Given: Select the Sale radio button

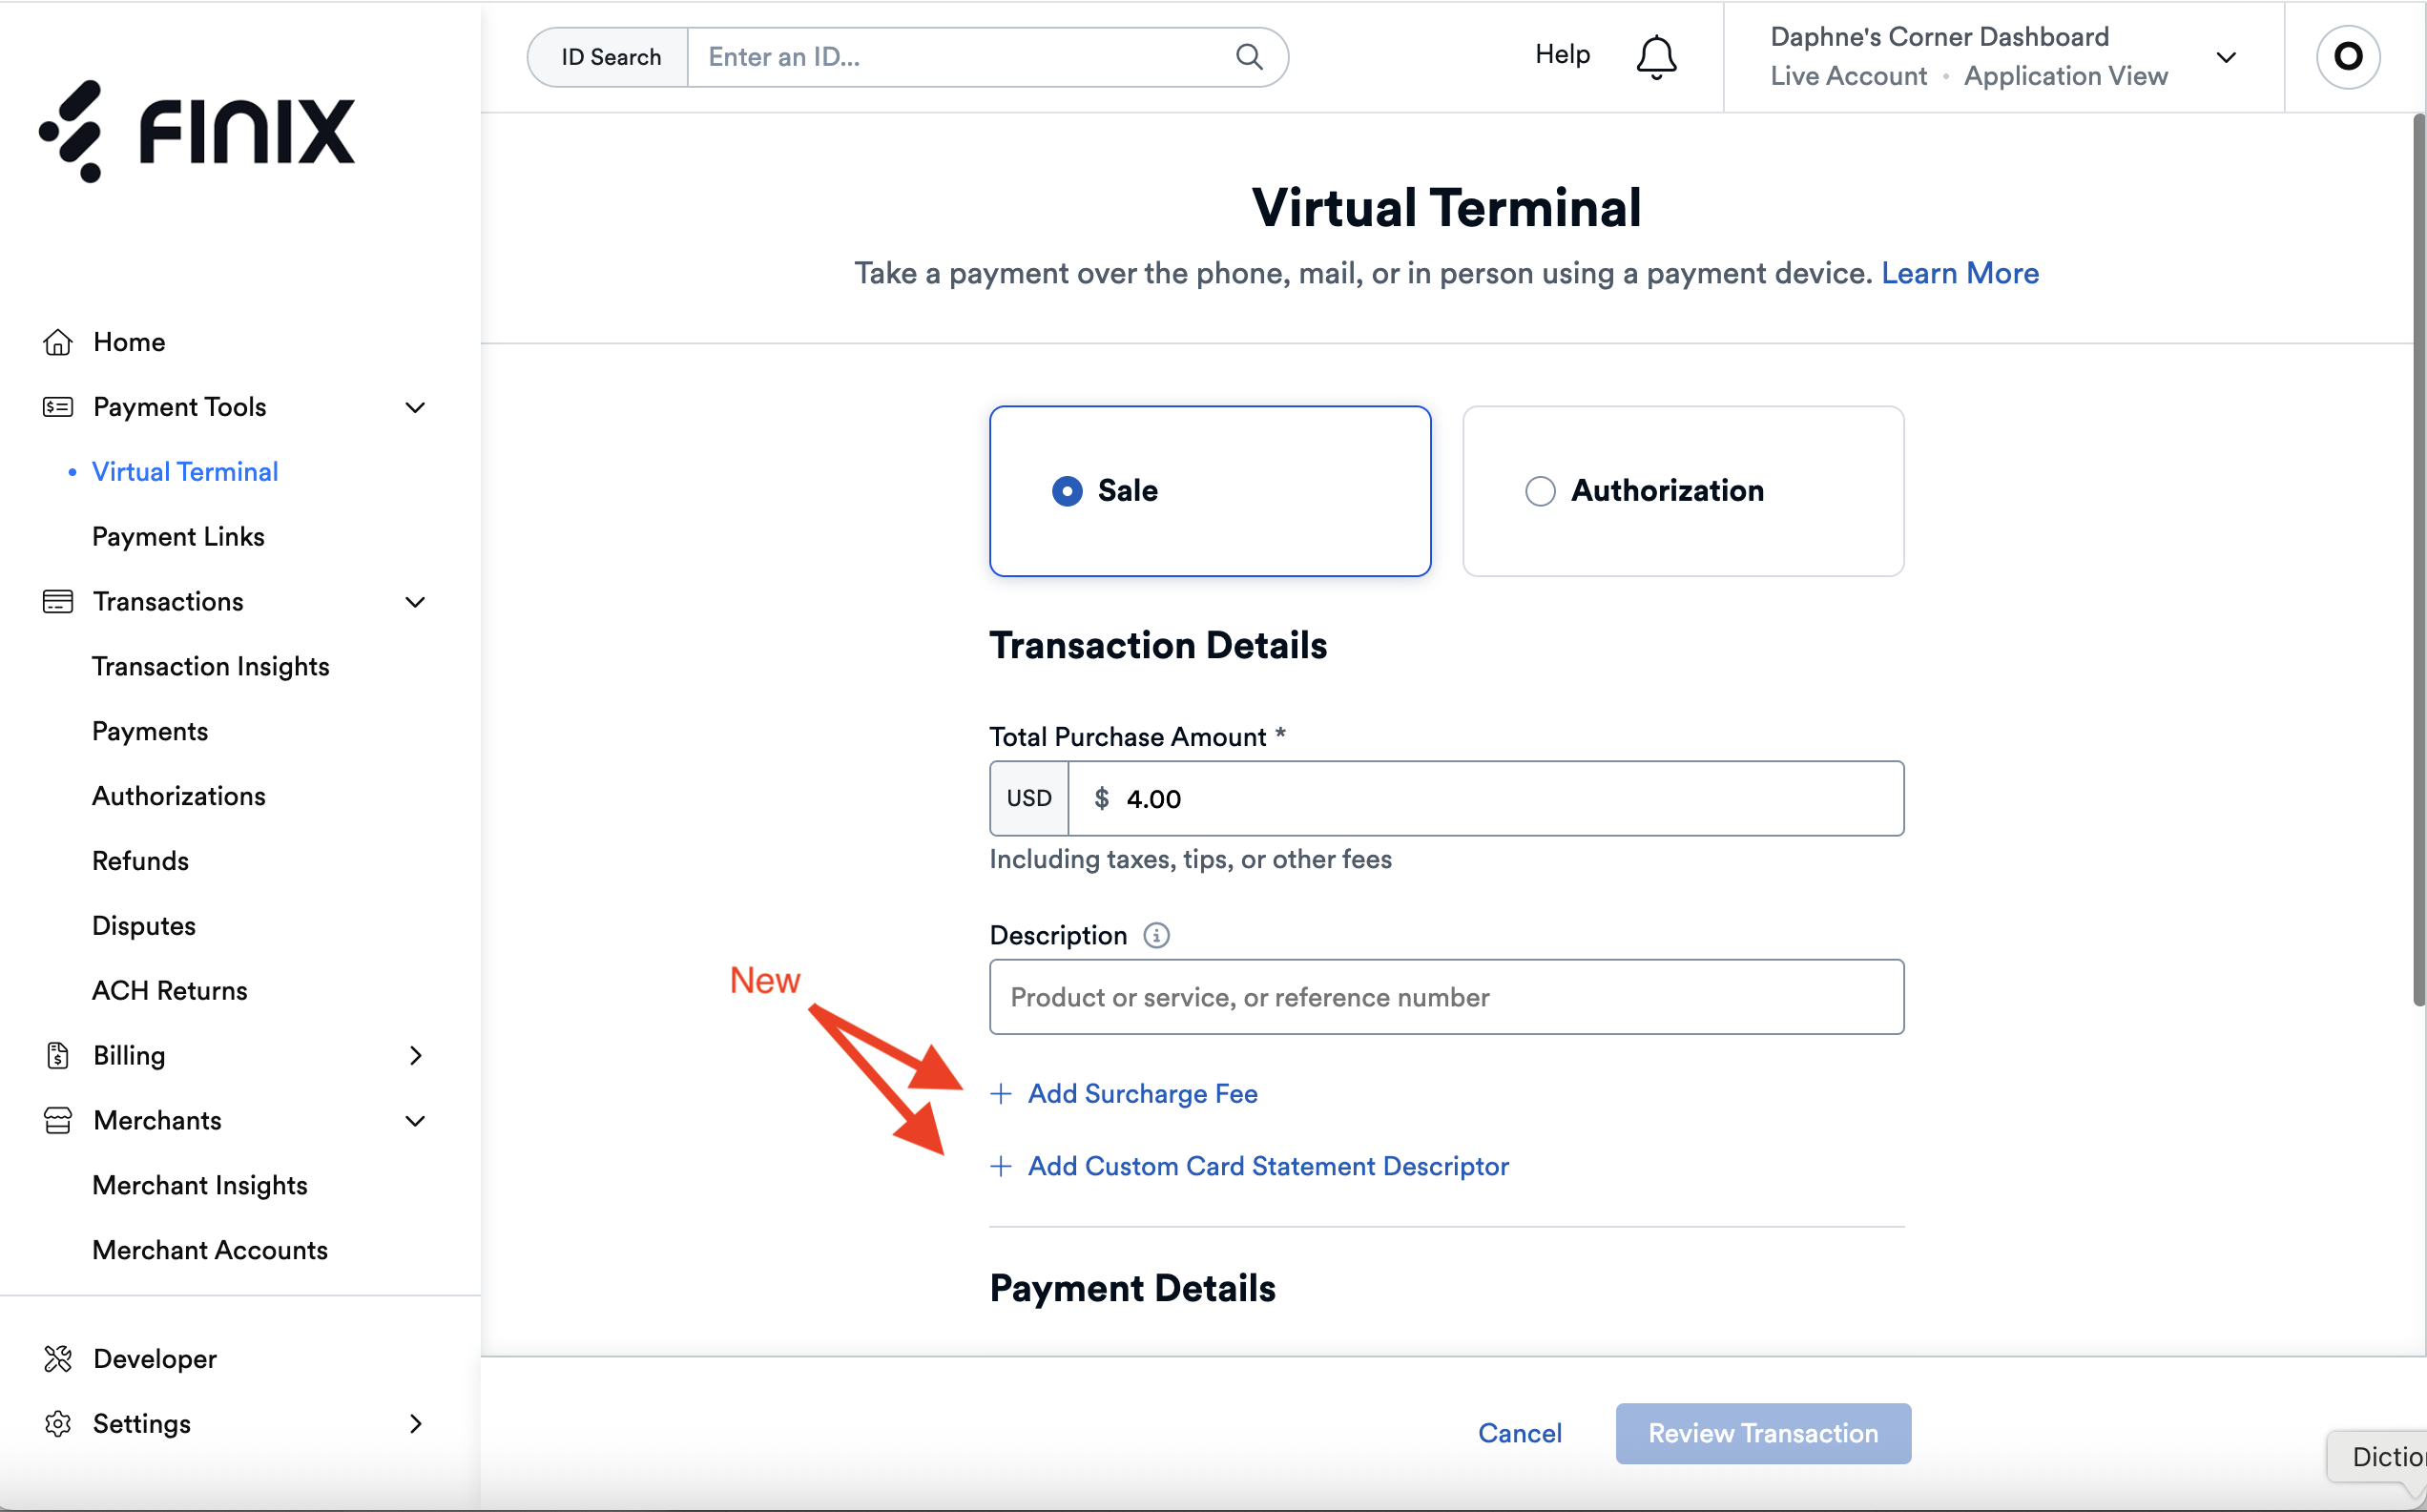Looking at the screenshot, I should pyautogui.click(x=1067, y=491).
